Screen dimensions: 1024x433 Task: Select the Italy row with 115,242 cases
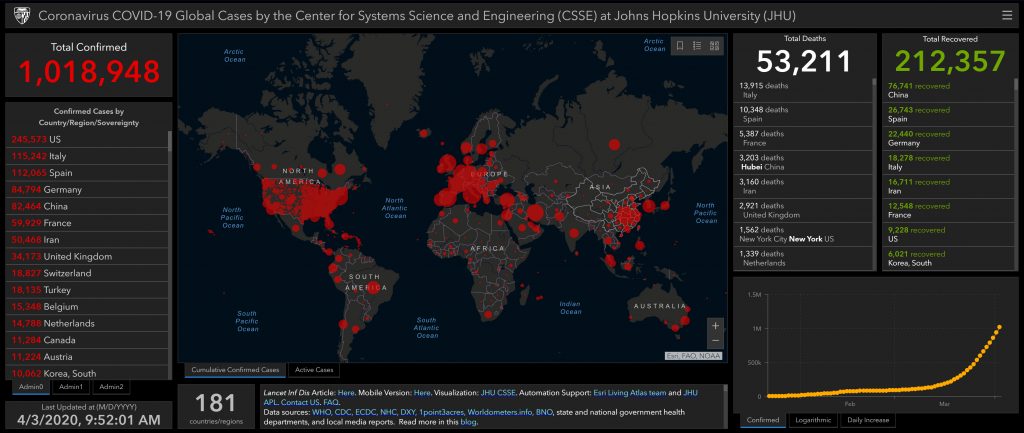87,156
